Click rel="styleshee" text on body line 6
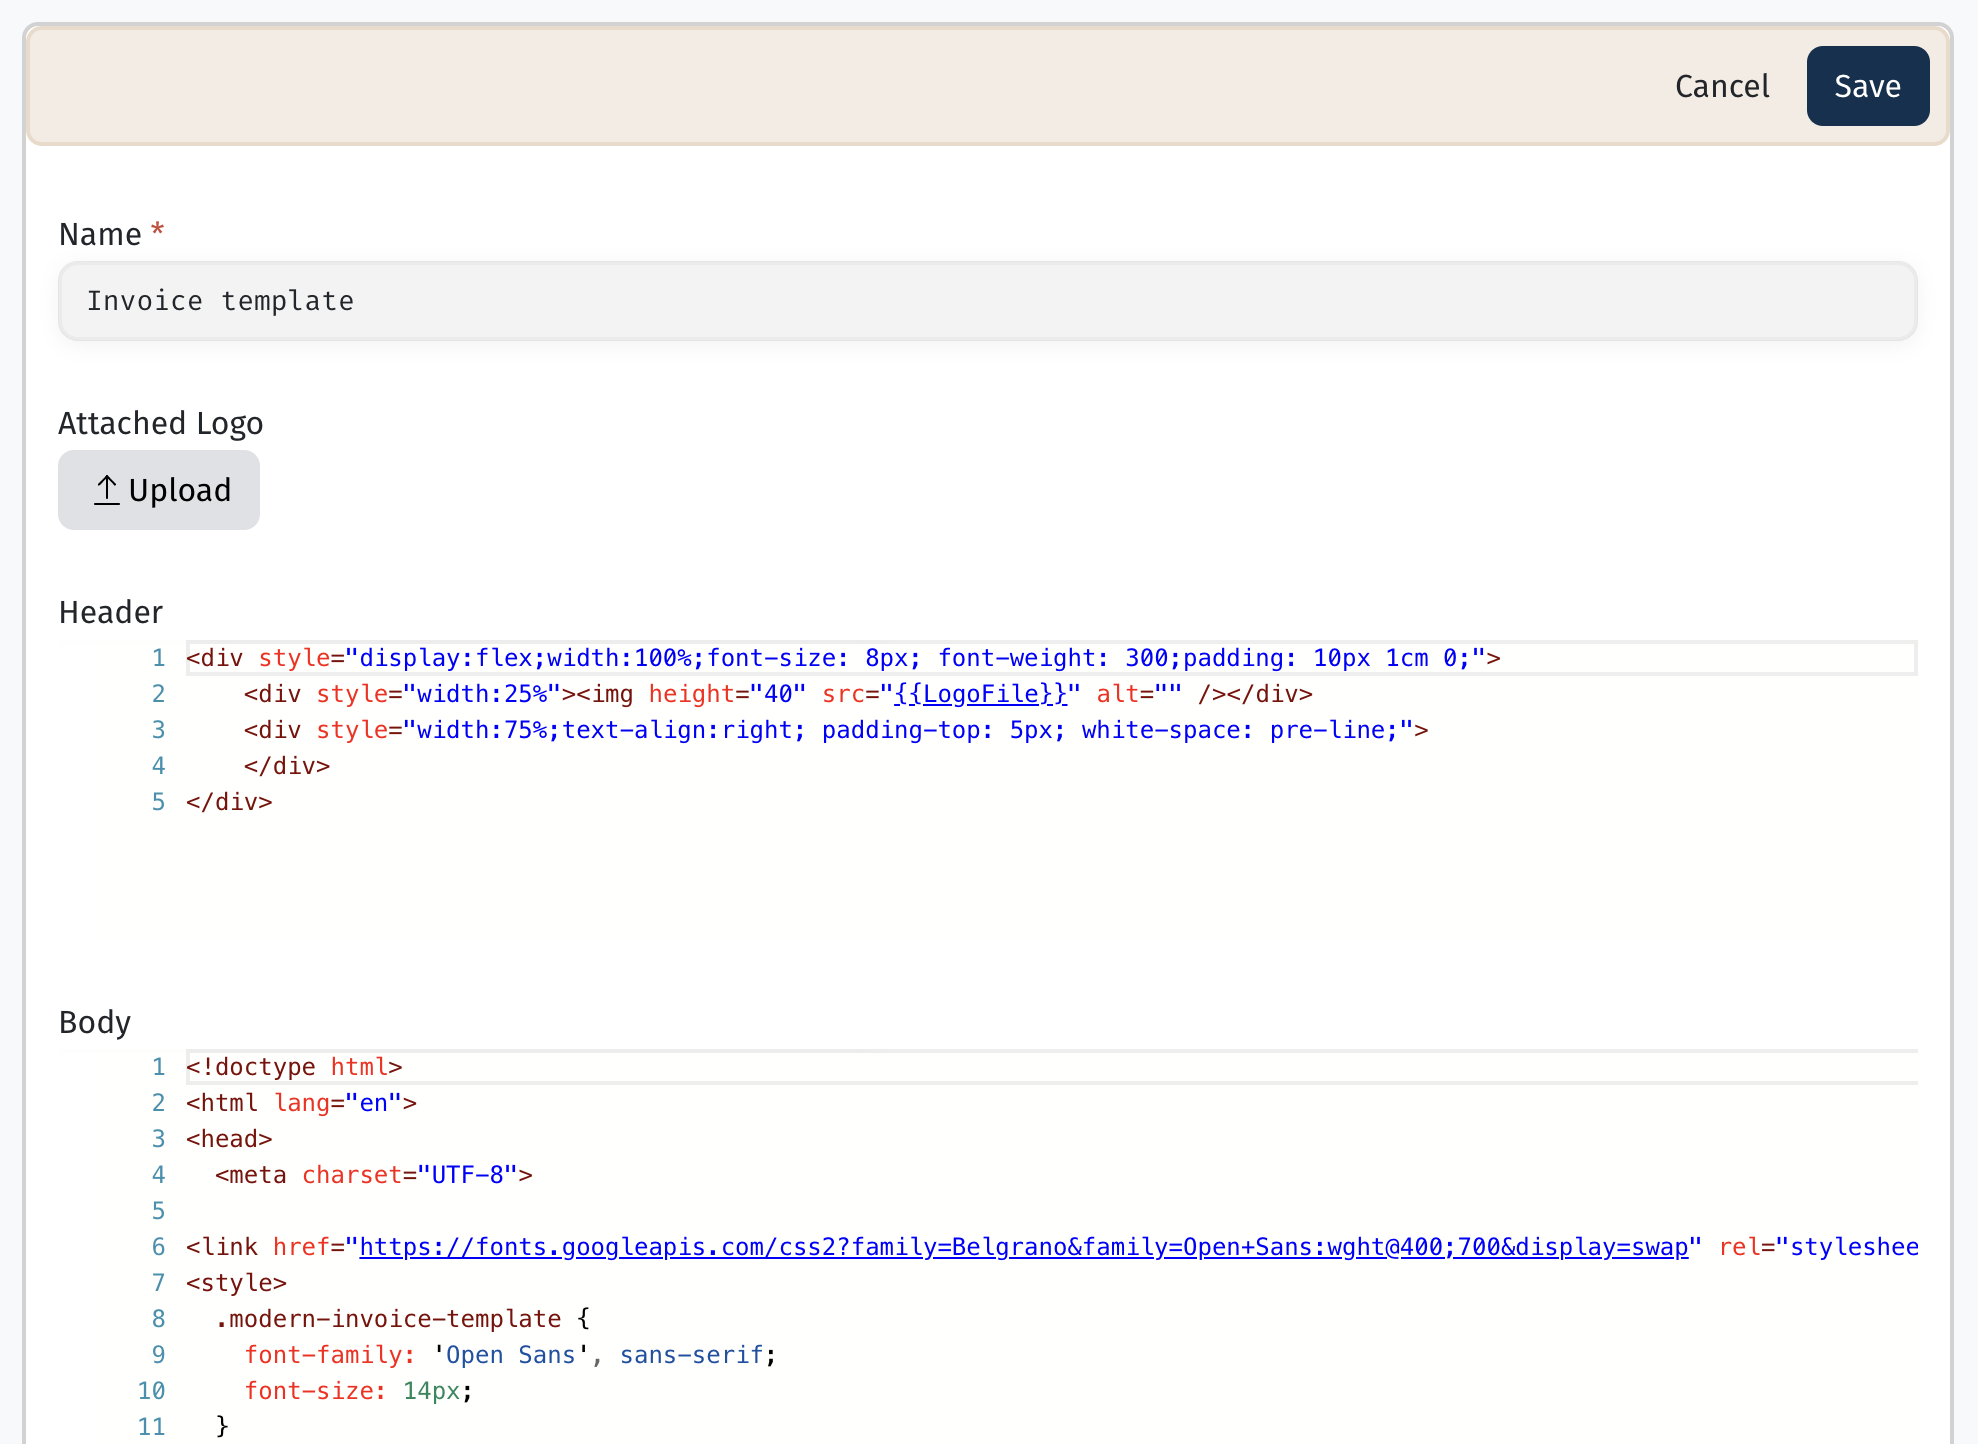The width and height of the screenshot is (1978, 1444). [1819, 1247]
